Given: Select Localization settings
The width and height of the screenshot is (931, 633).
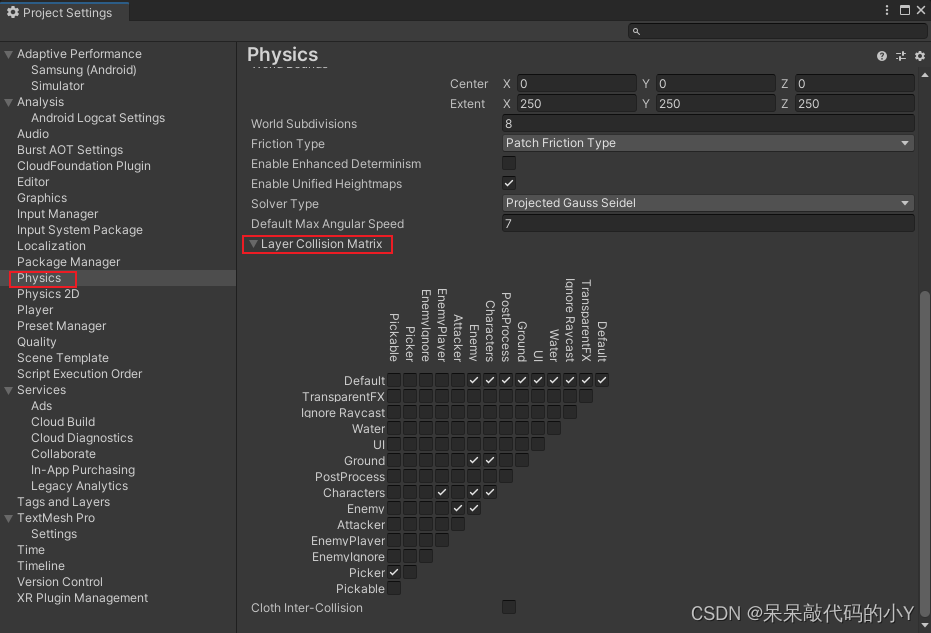Looking at the screenshot, I should (x=51, y=246).
